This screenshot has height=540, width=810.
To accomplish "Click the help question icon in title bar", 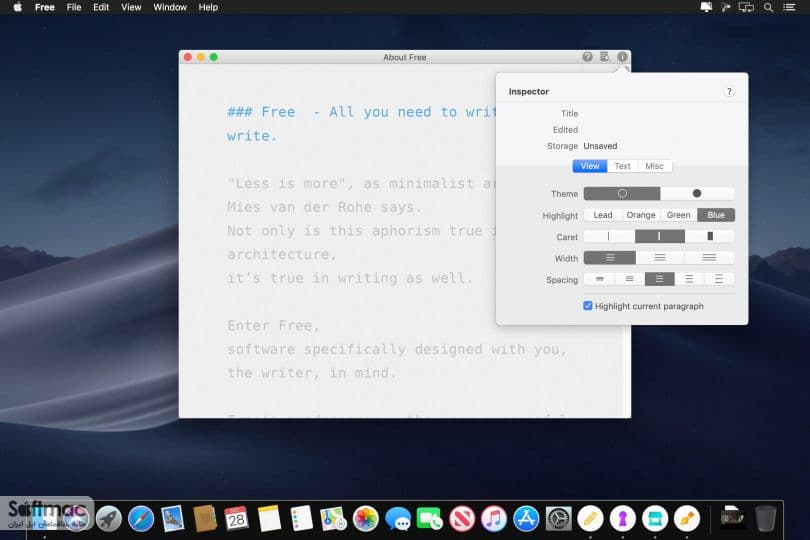I will [587, 57].
